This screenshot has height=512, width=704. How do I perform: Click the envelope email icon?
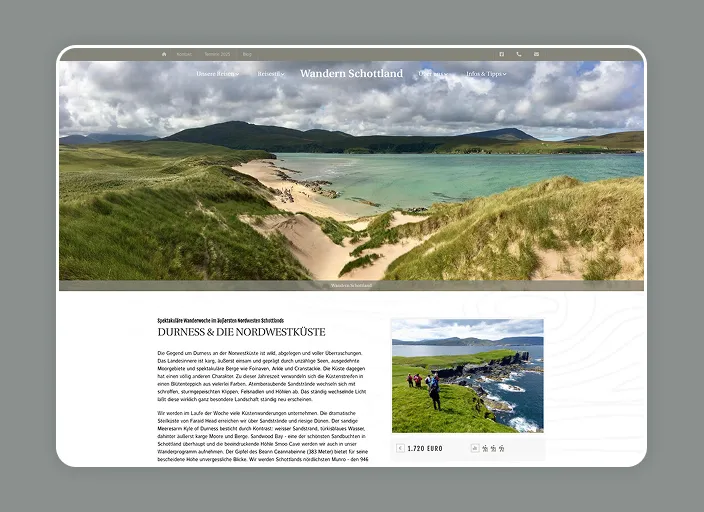point(537,54)
